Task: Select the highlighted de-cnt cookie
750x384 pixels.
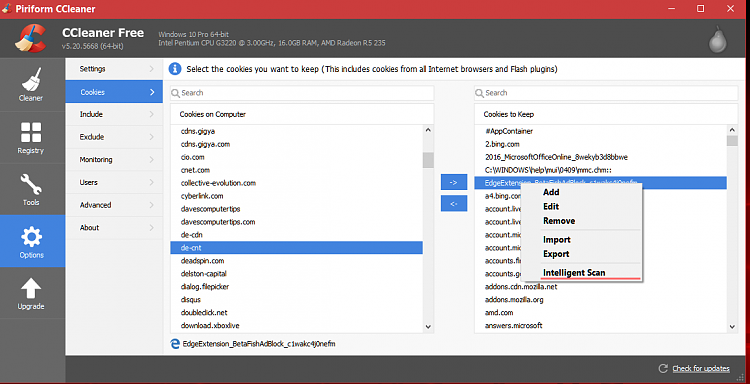Action: pos(297,248)
